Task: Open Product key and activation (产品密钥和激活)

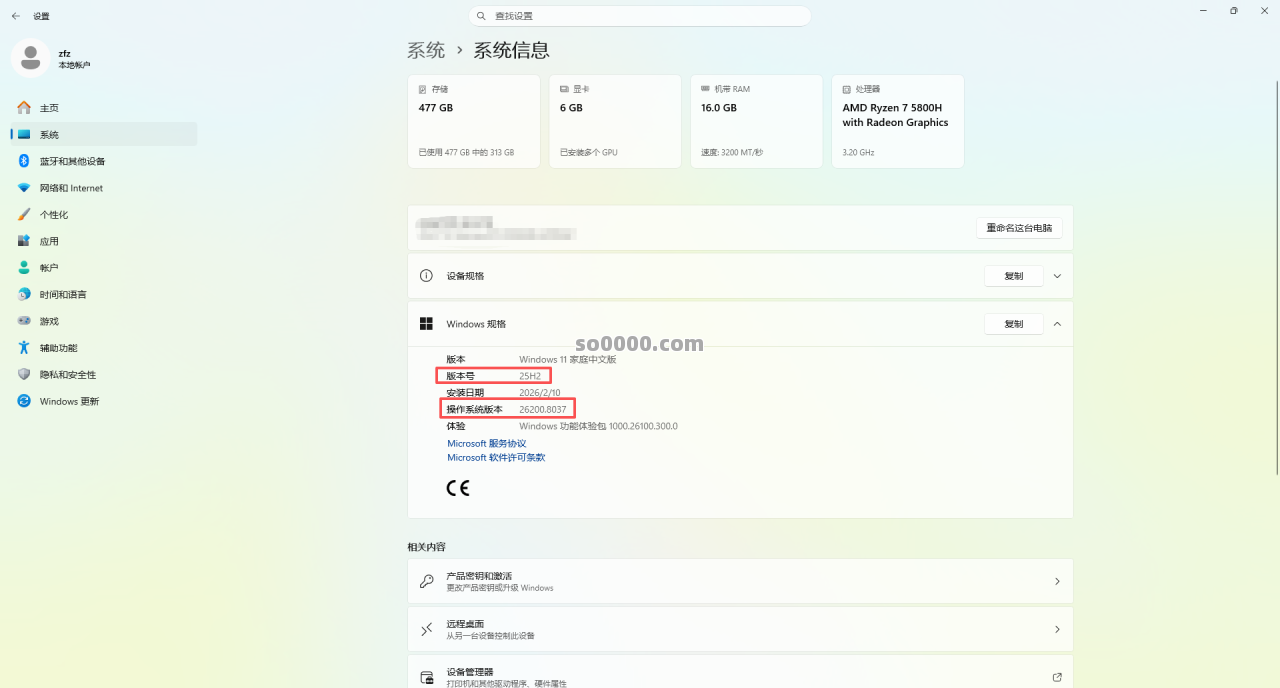Action: [x=739, y=581]
